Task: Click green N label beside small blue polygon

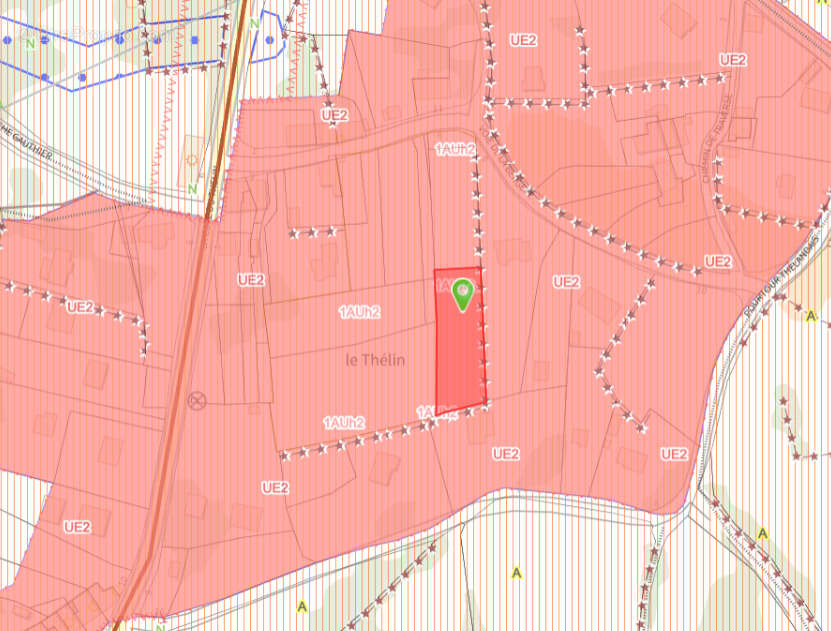Action: 255,24
